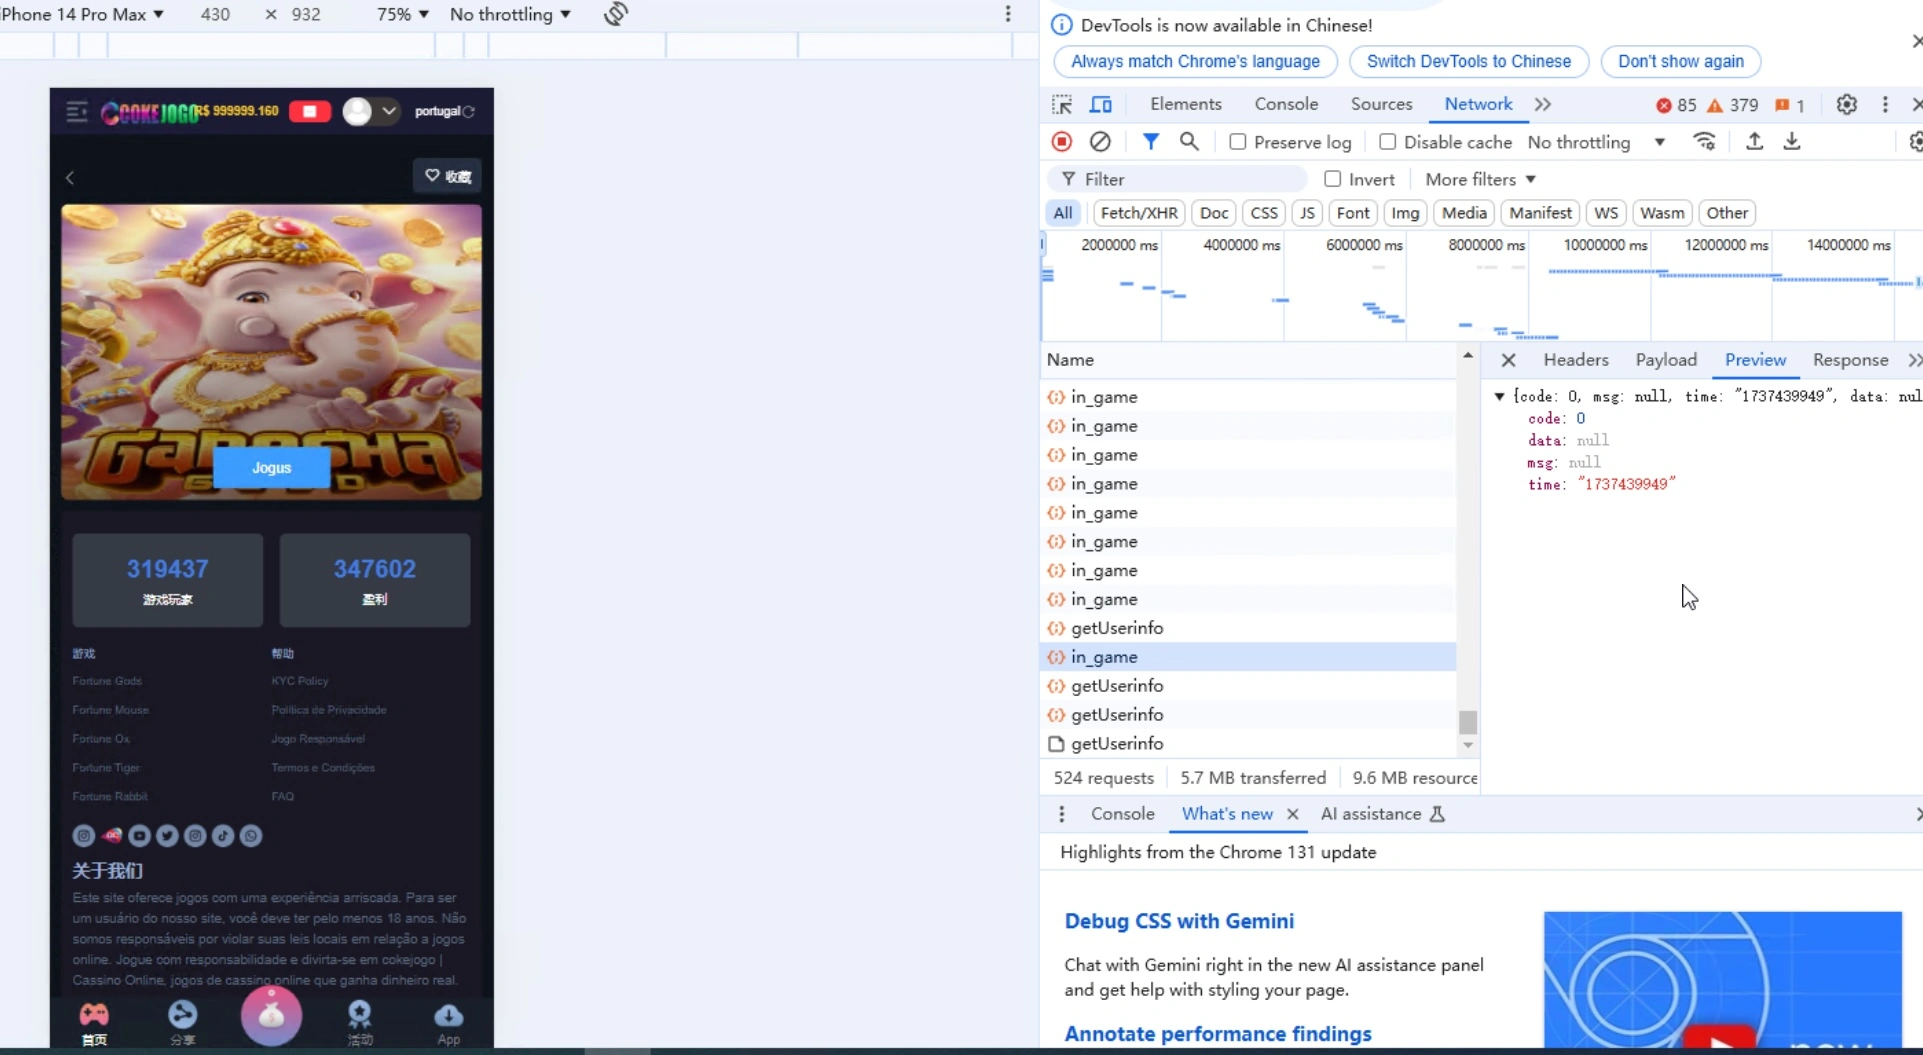
Task: Open the game site hamburger menu
Action: (x=77, y=111)
